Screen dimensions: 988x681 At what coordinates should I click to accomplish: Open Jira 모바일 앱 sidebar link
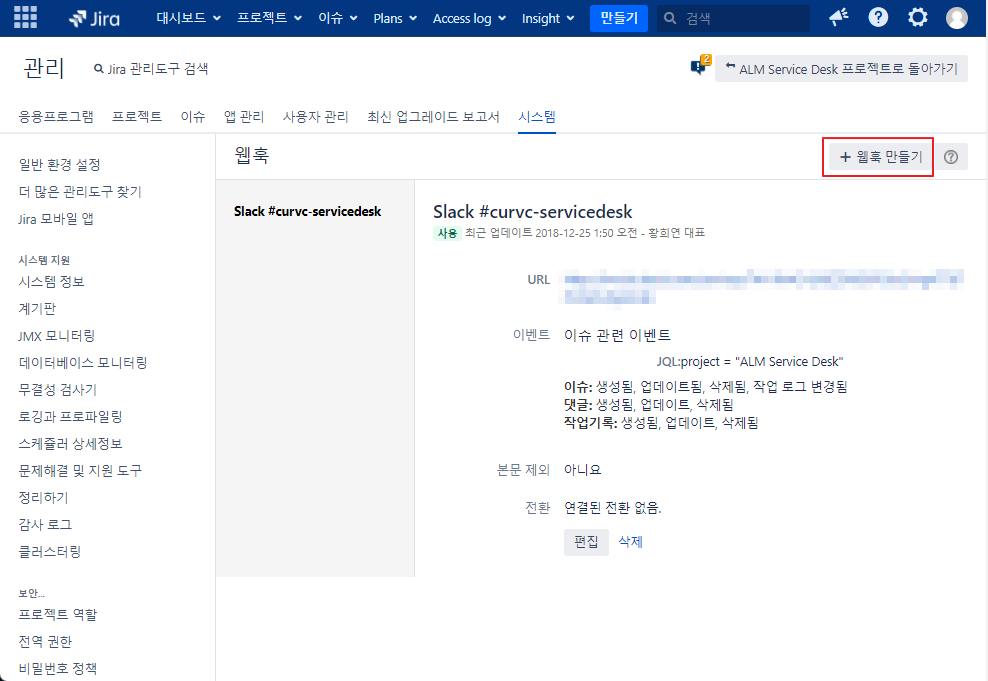pos(56,219)
